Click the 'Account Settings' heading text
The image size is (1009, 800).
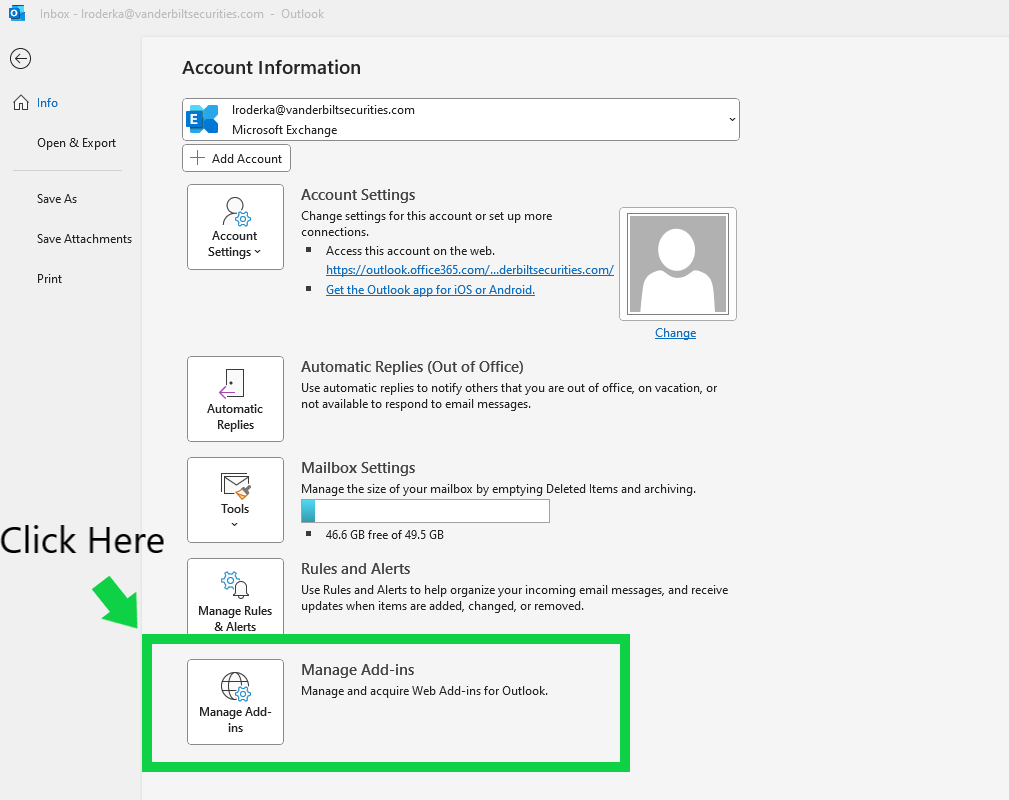tap(358, 195)
